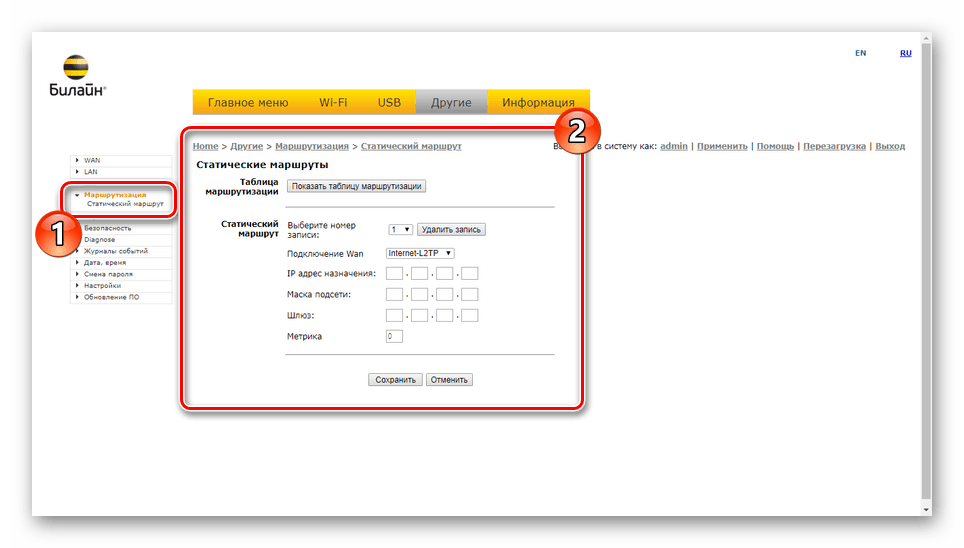Screen dimensions: 964x548
Task: Click first octet of Шлюз field
Action: point(394,316)
